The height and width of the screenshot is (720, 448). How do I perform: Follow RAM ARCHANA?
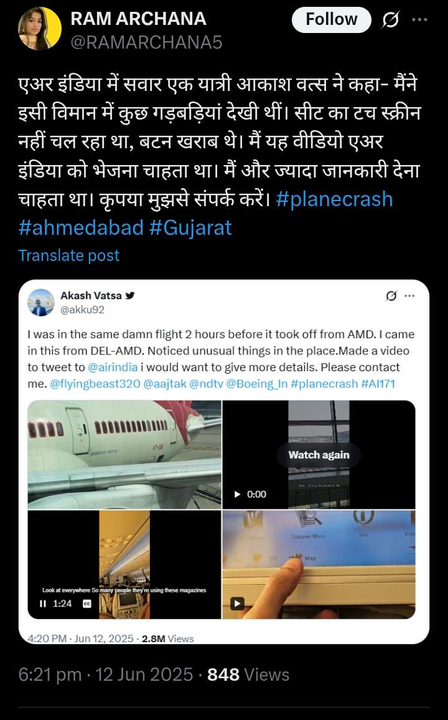[x=331, y=20]
